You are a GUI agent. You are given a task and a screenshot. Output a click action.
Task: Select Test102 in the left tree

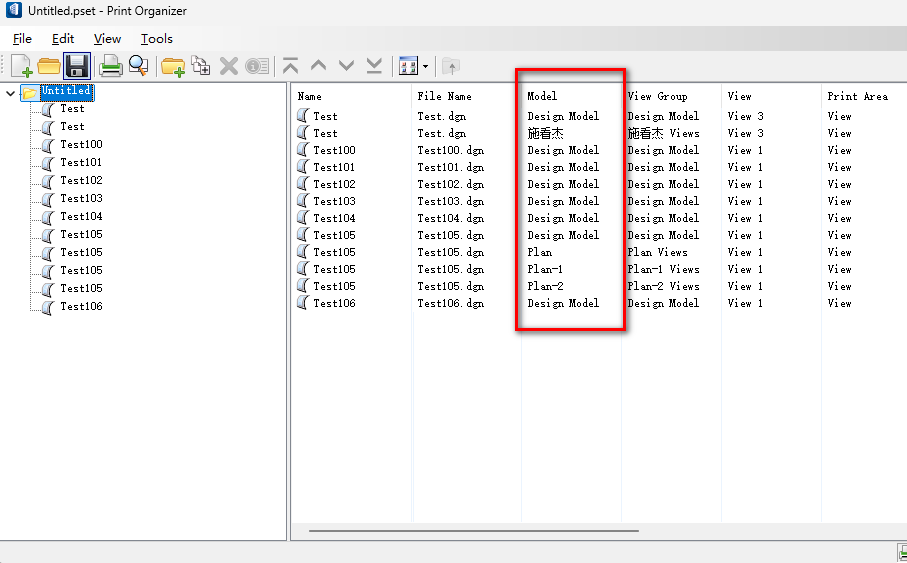click(81, 180)
